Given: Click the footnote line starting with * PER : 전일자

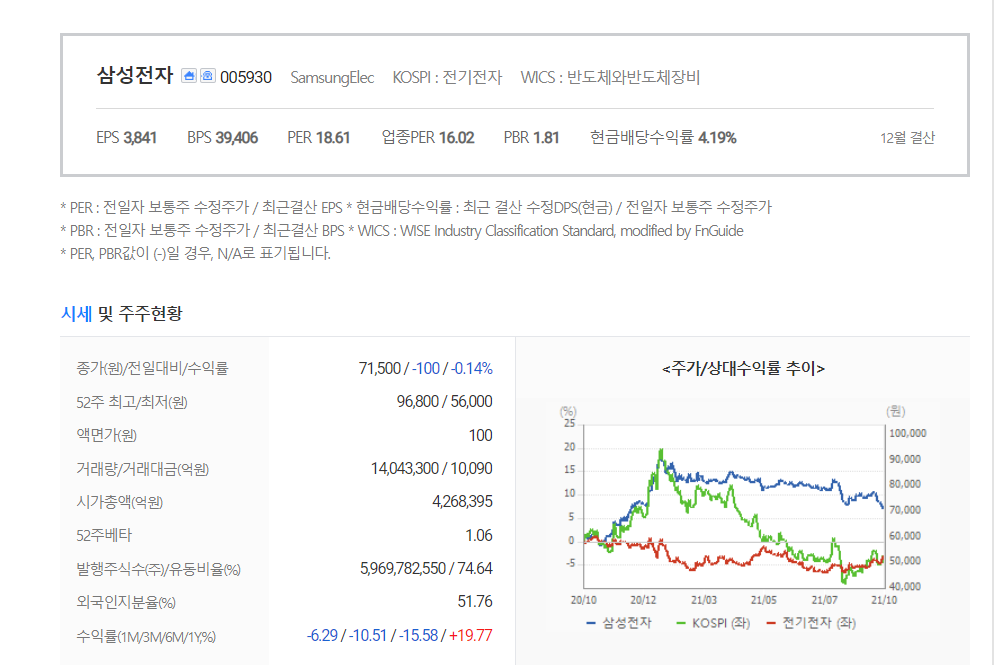Looking at the screenshot, I should point(416,207).
